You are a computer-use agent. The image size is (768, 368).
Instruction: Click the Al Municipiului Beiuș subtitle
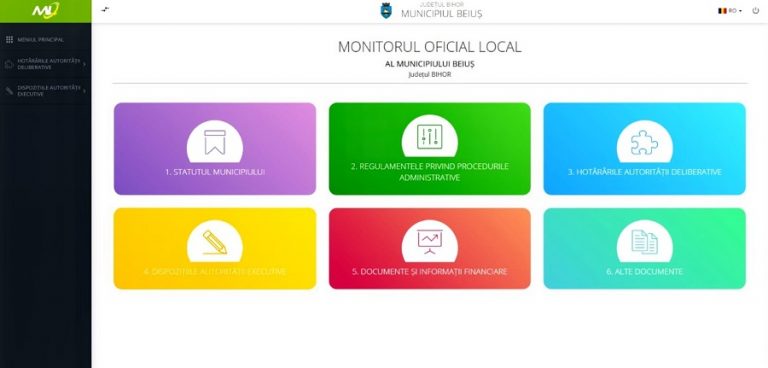click(430, 64)
